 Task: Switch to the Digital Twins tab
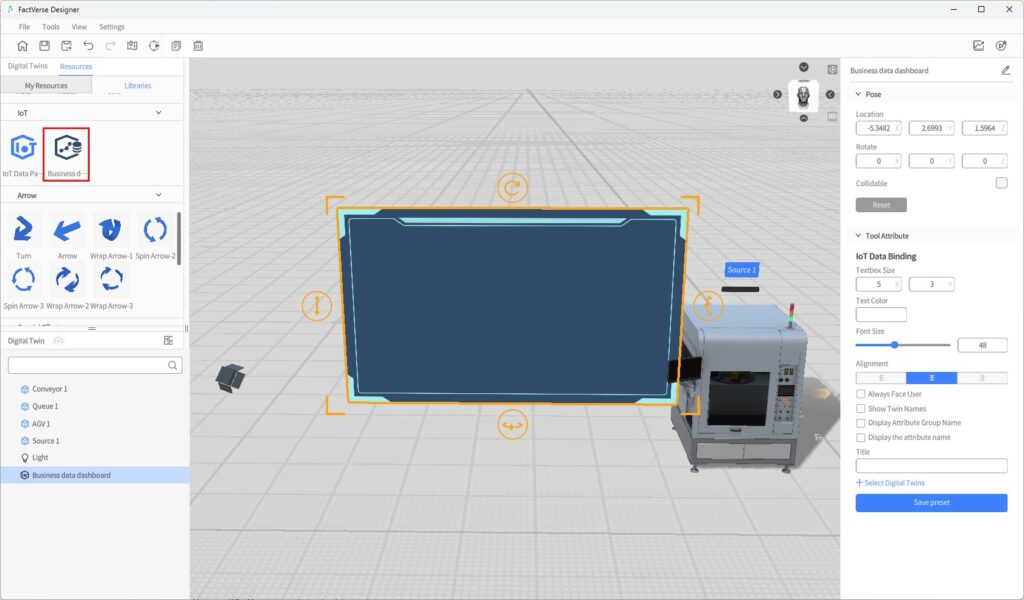(28, 66)
